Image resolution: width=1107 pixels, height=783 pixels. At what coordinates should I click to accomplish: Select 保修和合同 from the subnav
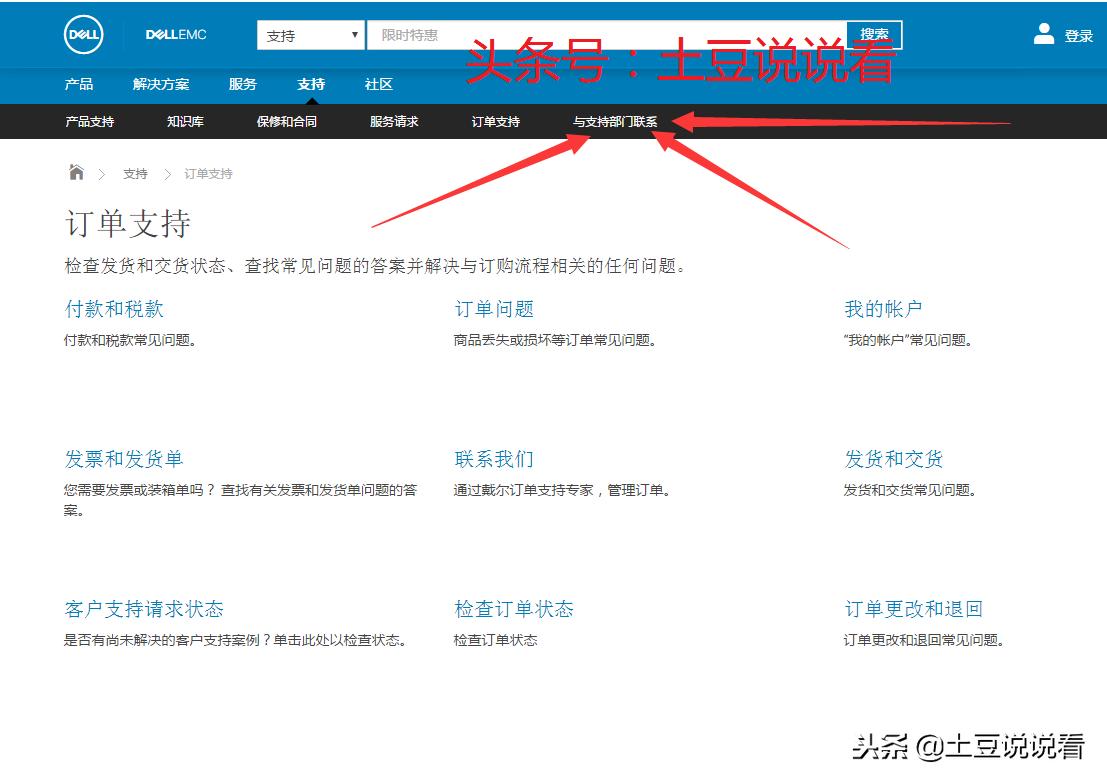click(x=288, y=121)
